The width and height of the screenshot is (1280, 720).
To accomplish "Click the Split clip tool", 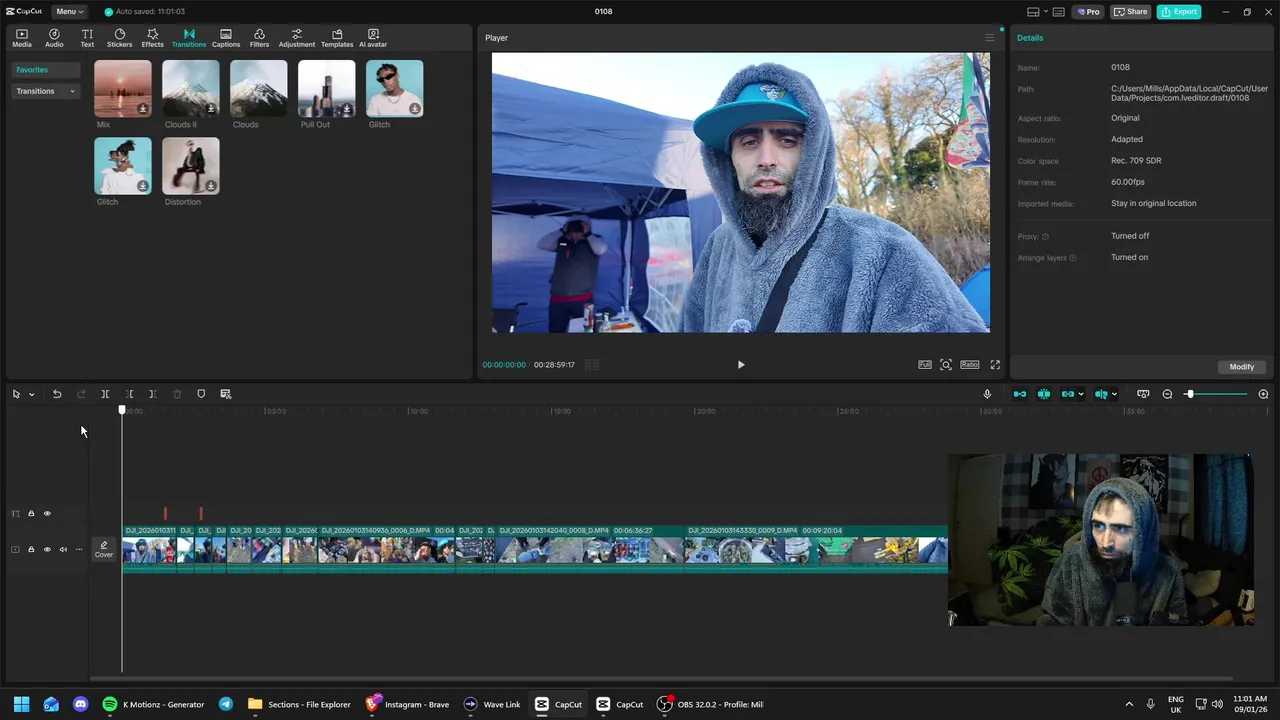I will click(105, 394).
